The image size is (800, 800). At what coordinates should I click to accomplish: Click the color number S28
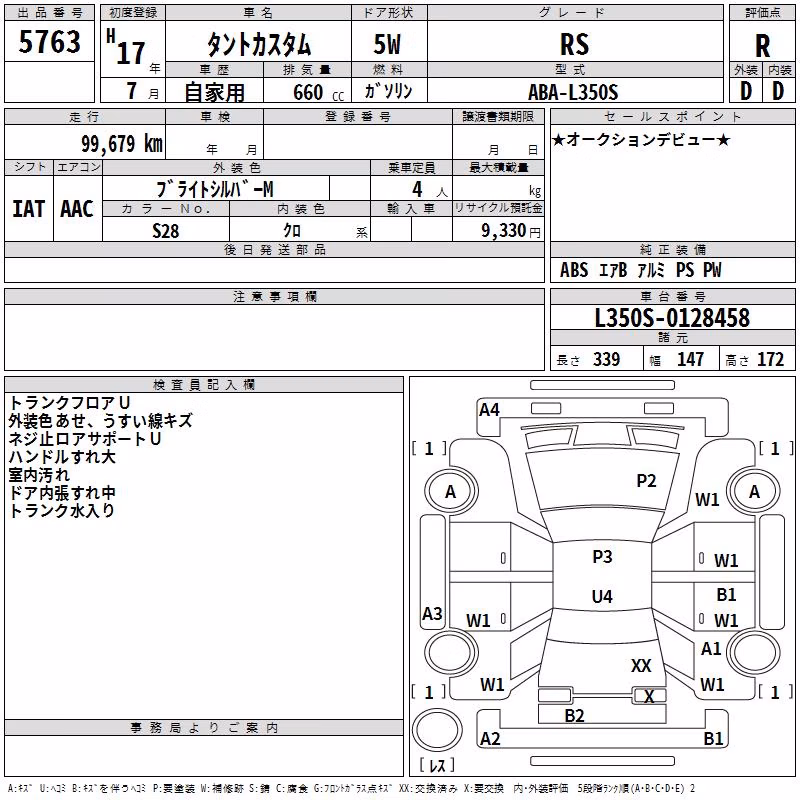tap(166, 231)
